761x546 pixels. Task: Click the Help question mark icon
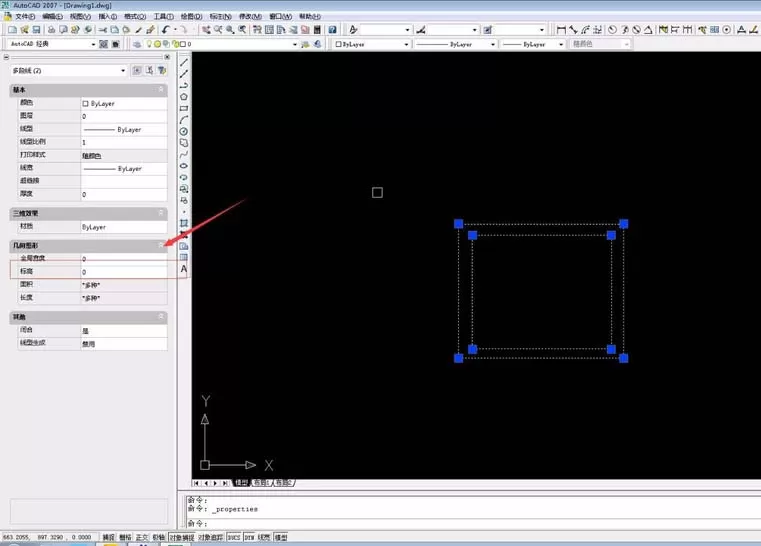(x=332, y=30)
